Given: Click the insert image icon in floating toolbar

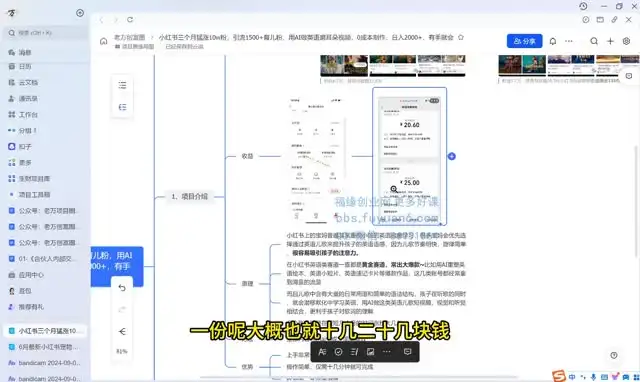Looking at the screenshot, I should click(371, 352).
